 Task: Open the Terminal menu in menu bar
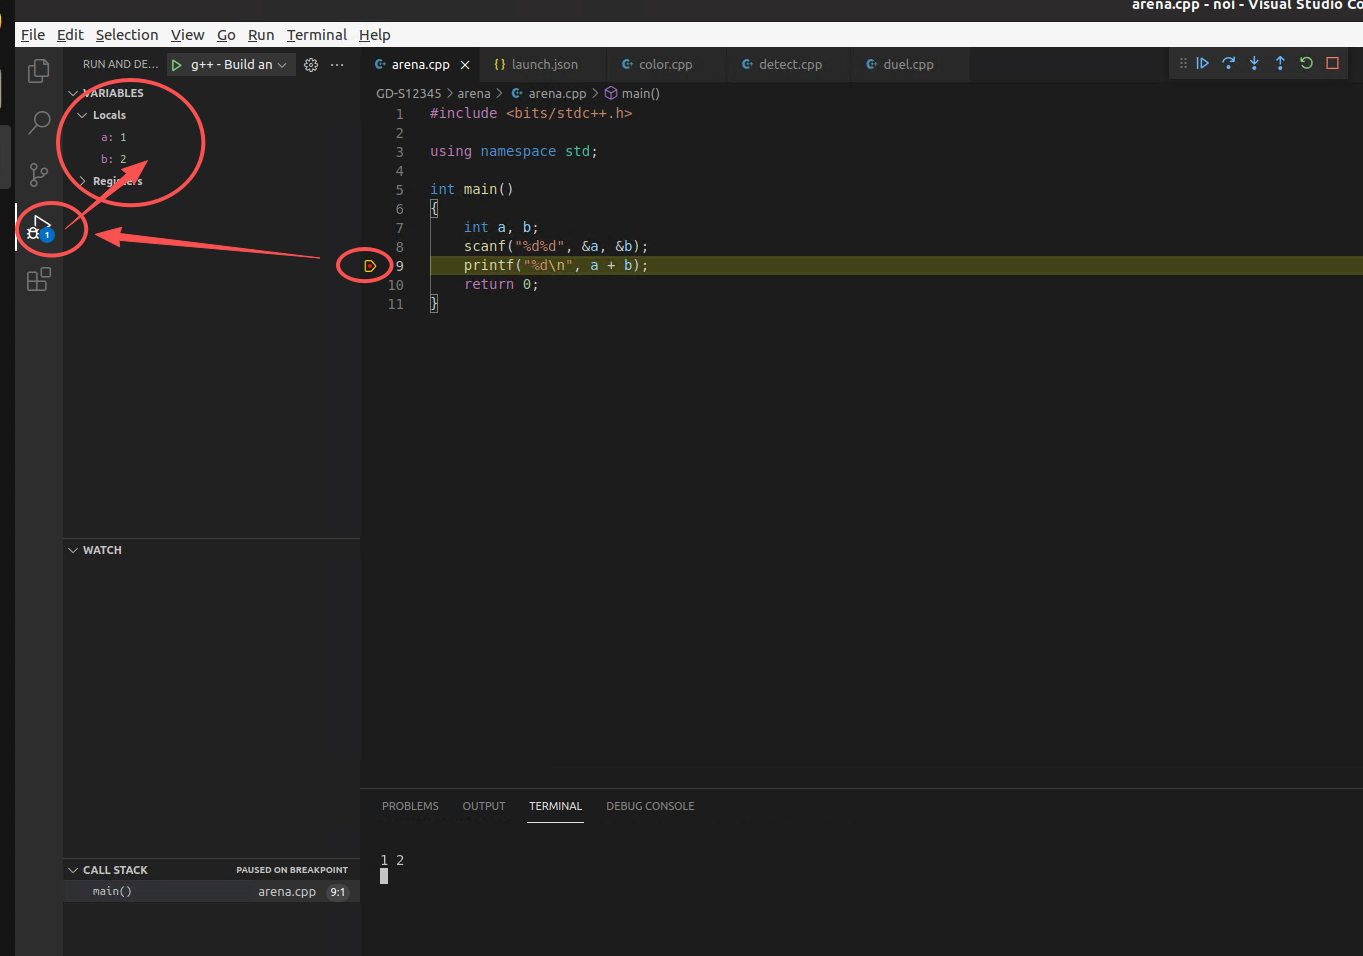click(316, 35)
